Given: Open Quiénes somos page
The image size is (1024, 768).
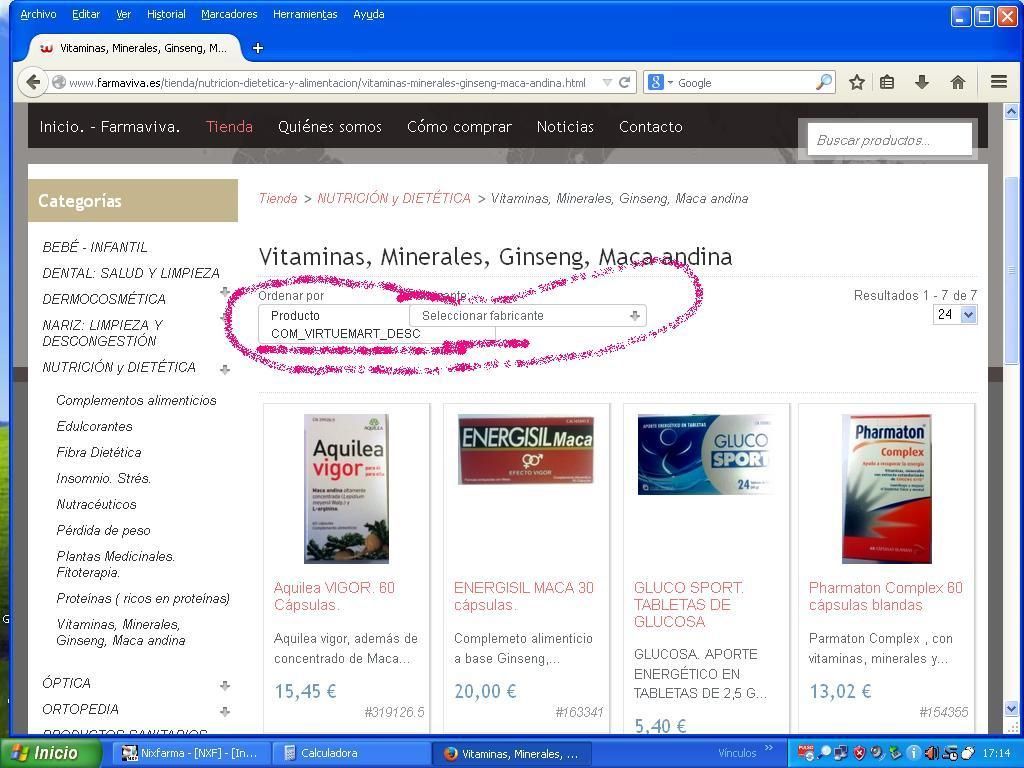Looking at the screenshot, I should click(x=330, y=127).
